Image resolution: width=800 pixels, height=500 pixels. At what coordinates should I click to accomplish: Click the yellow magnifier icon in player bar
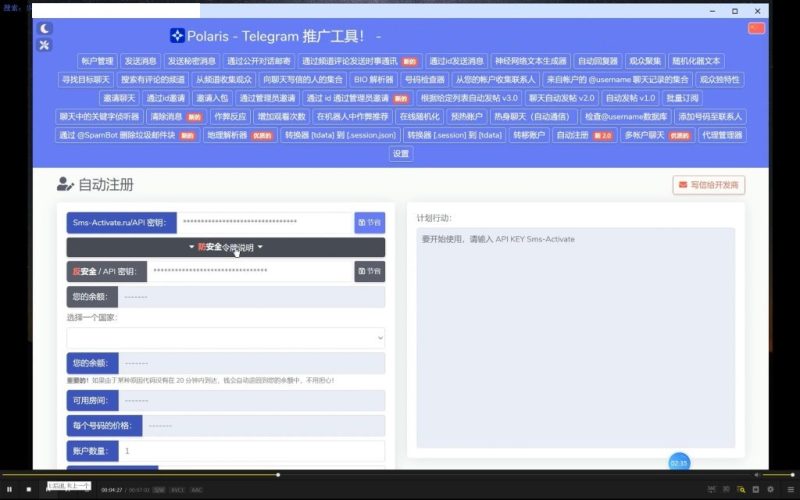pos(741,489)
